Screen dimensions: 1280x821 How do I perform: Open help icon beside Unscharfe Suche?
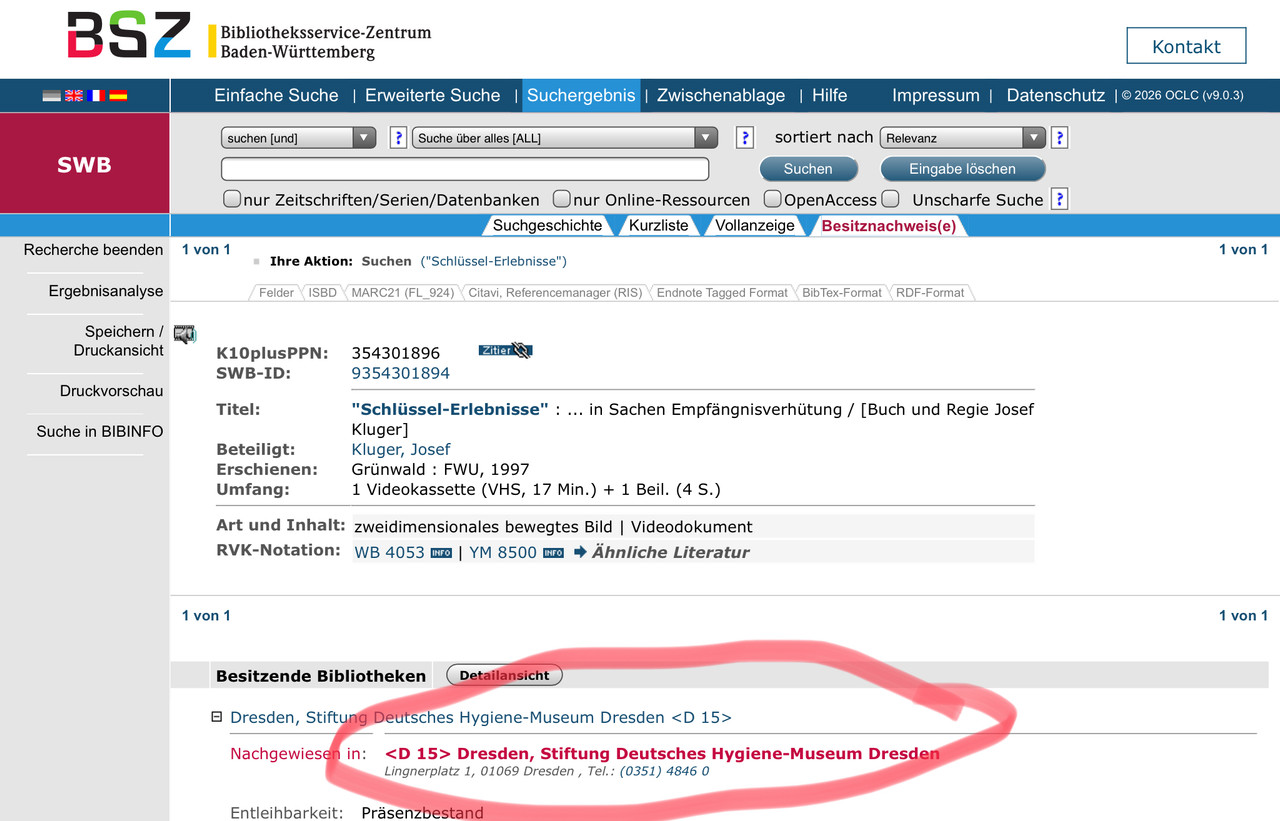pyautogui.click(x=1060, y=199)
